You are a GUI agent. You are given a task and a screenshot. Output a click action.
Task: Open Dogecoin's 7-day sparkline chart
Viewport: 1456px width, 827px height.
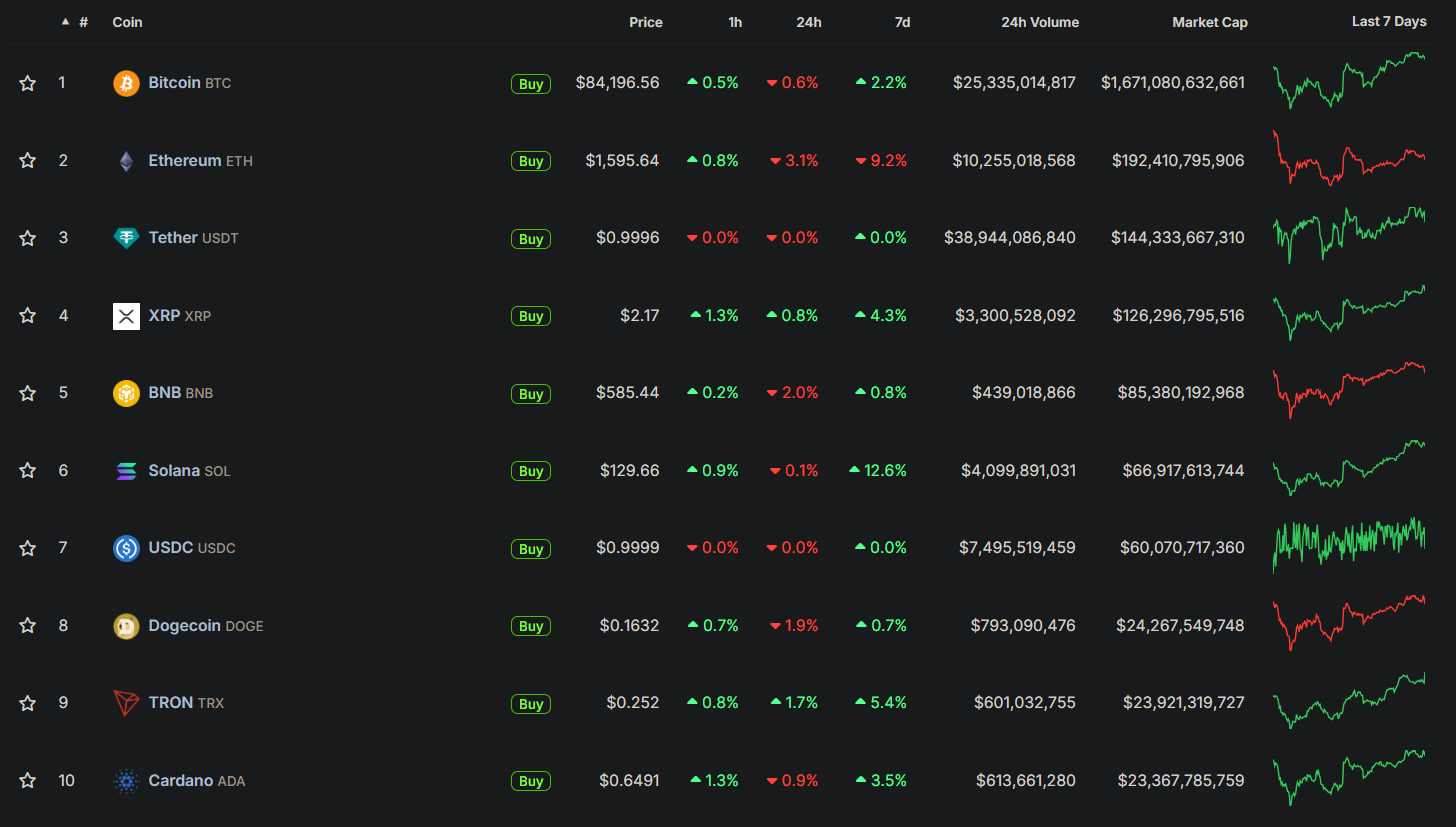1350,623
